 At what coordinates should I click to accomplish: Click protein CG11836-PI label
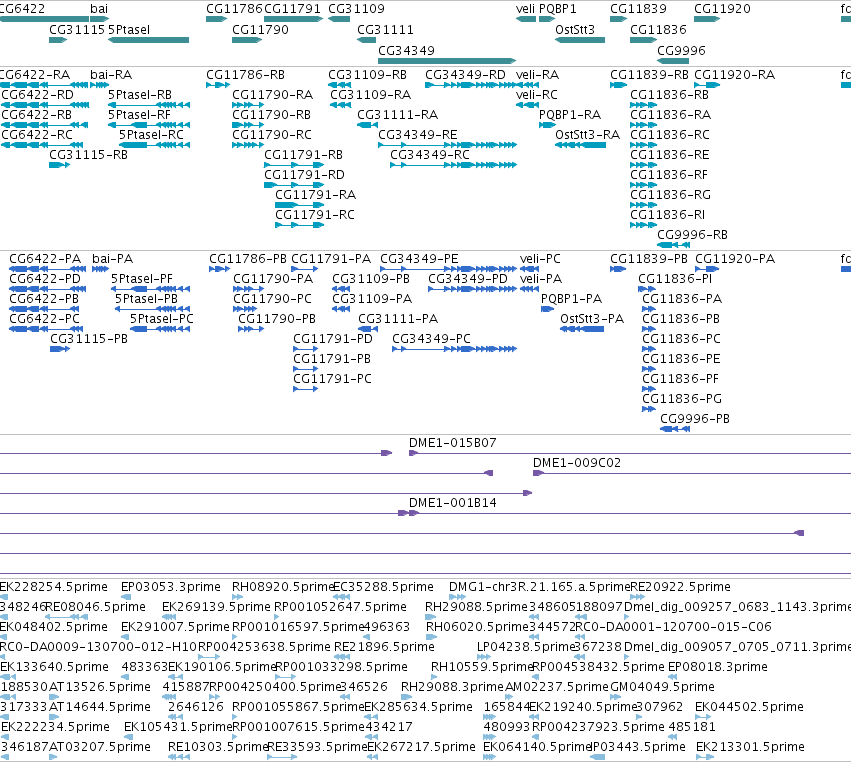click(675, 278)
